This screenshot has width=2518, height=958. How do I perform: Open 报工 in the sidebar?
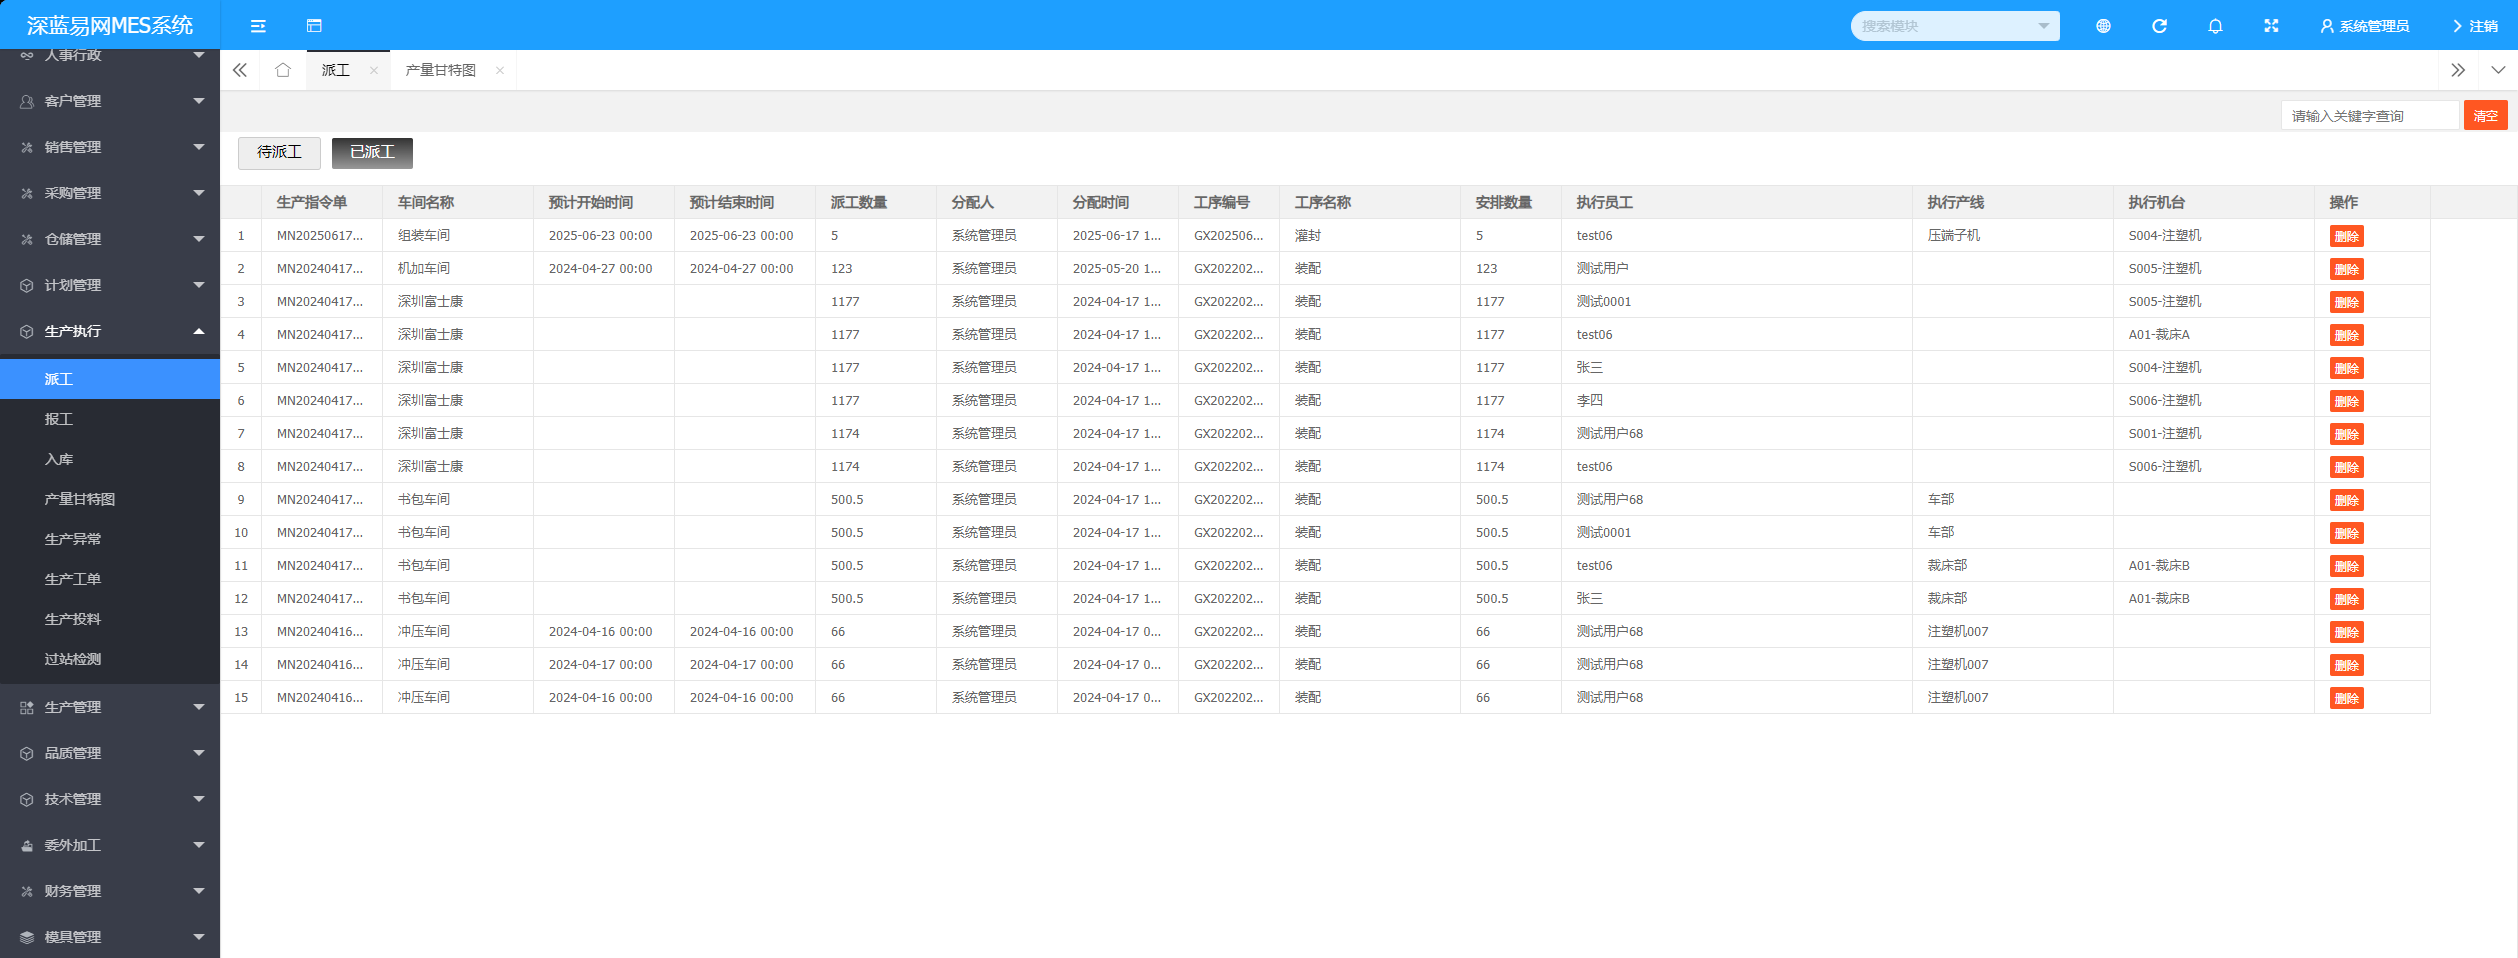coord(59,419)
